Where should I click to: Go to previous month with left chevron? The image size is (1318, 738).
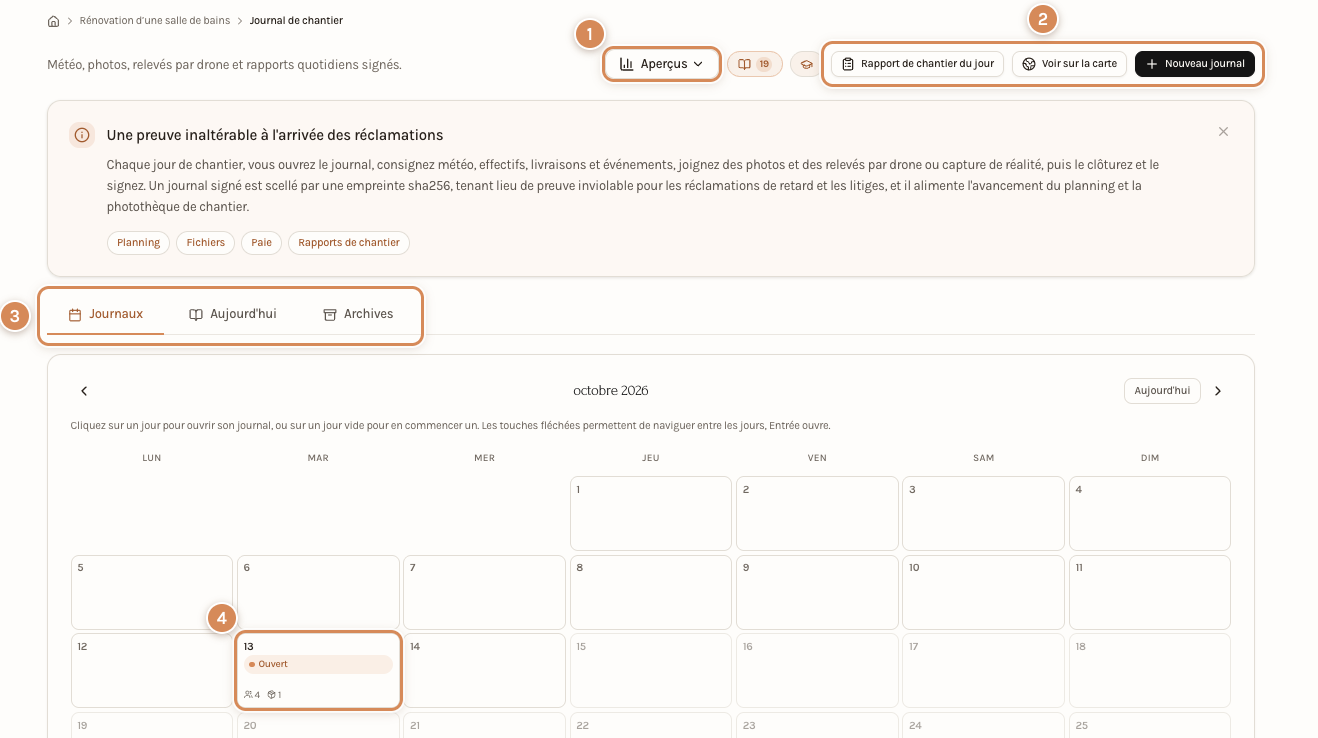tap(84, 391)
